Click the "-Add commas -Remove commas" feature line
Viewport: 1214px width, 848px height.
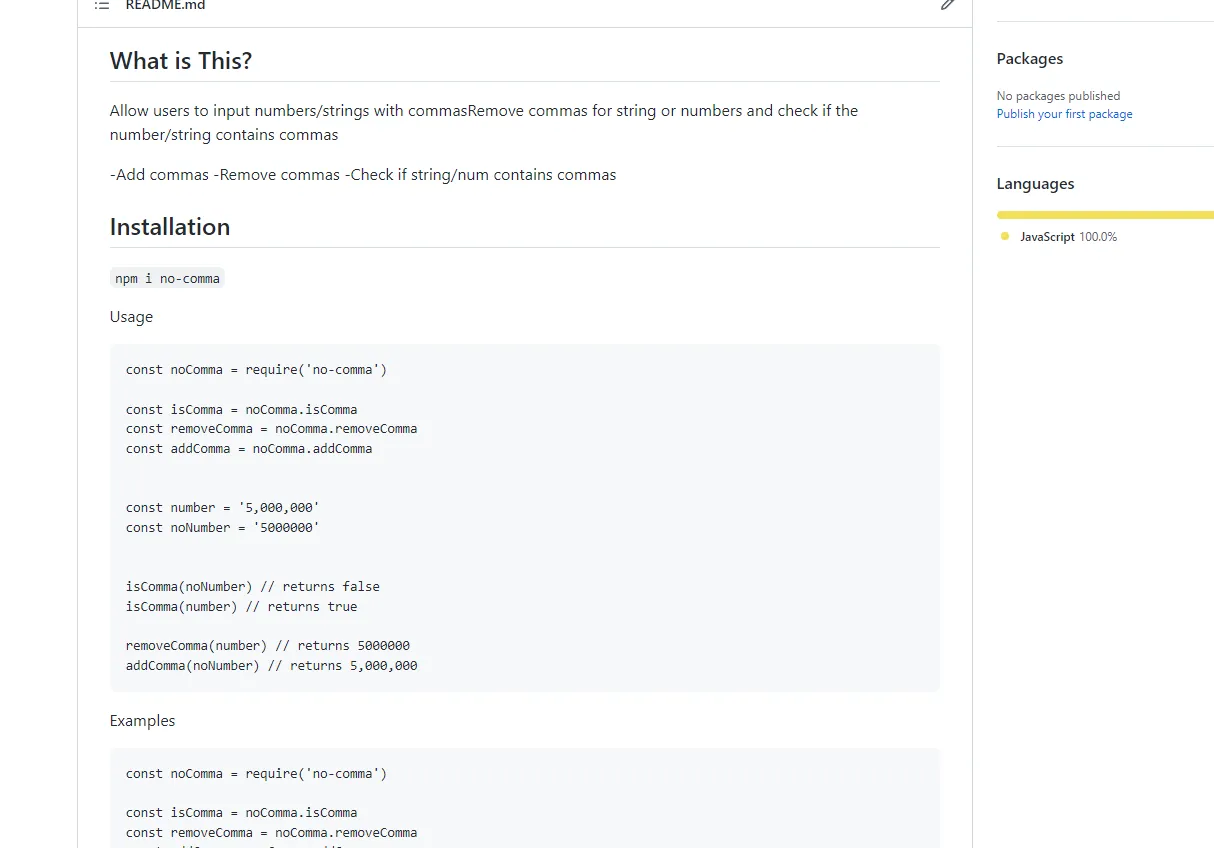(x=362, y=175)
